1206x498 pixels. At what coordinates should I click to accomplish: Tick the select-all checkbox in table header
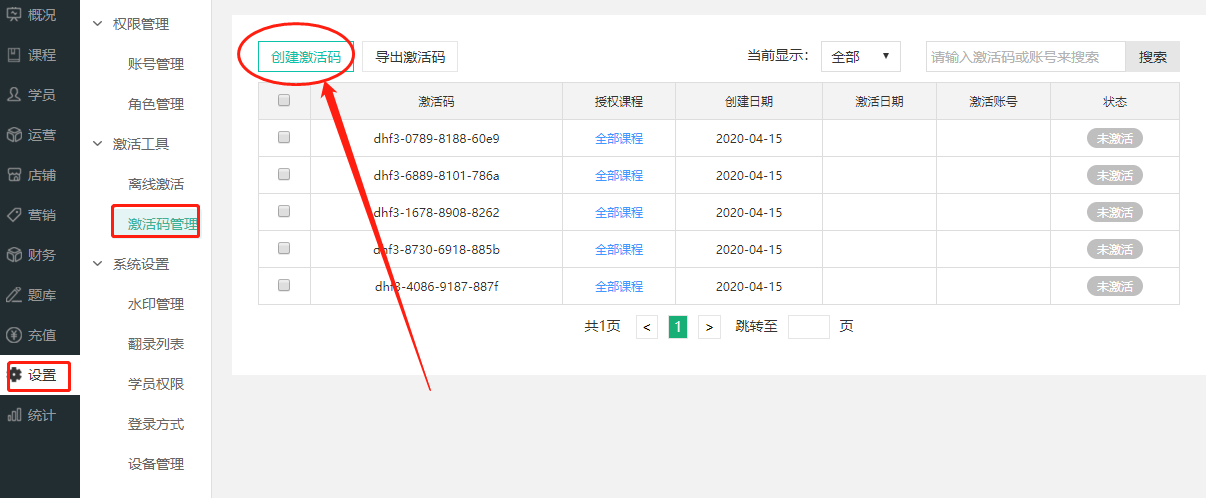[x=284, y=100]
